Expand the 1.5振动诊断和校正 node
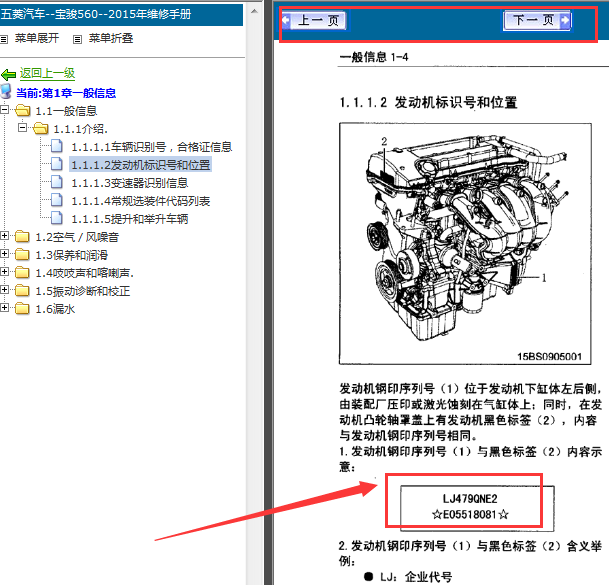This screenshot has height=585, width=609. coord(5,289)
